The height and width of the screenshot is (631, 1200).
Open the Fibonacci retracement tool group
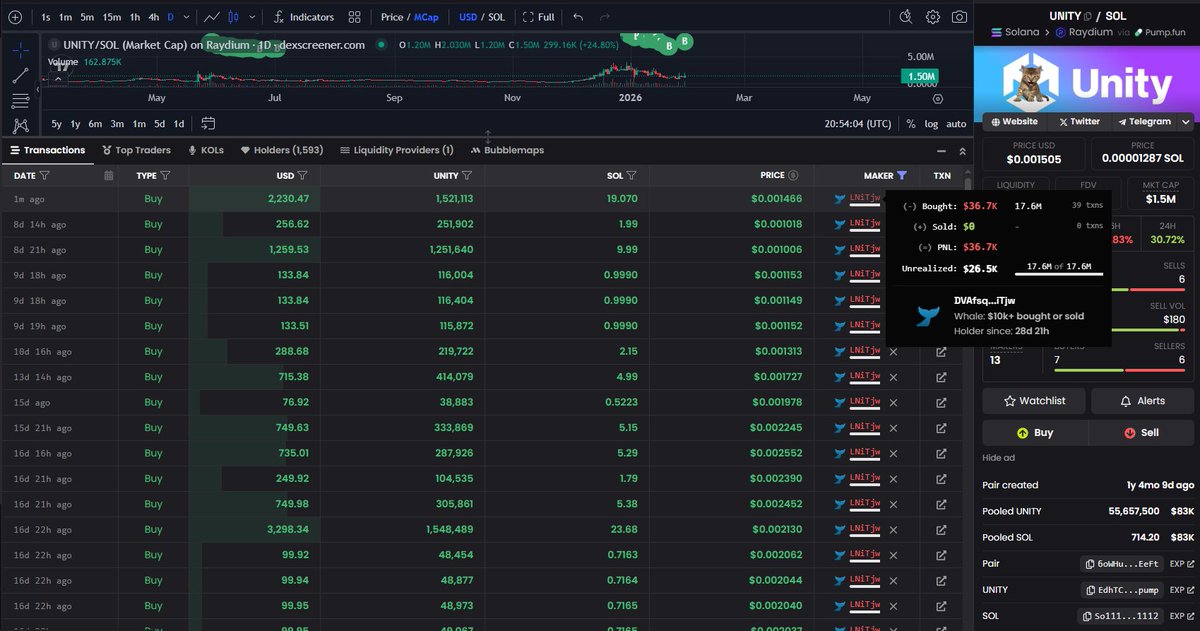coord(20,101)
